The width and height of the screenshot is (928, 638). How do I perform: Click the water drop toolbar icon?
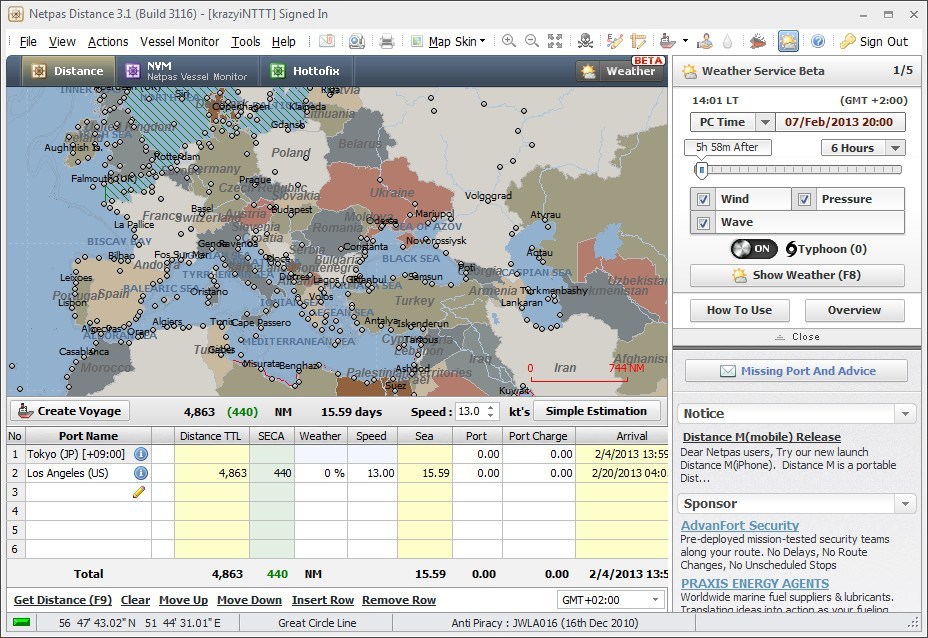(x=727, y=41)
